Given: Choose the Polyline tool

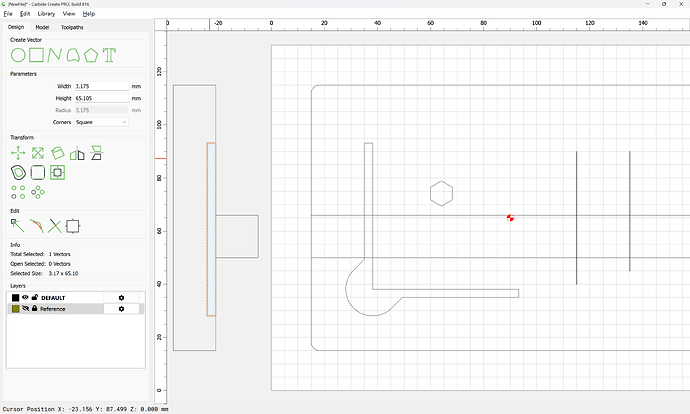Looking at the screenshot, I should tap(55, 55).
